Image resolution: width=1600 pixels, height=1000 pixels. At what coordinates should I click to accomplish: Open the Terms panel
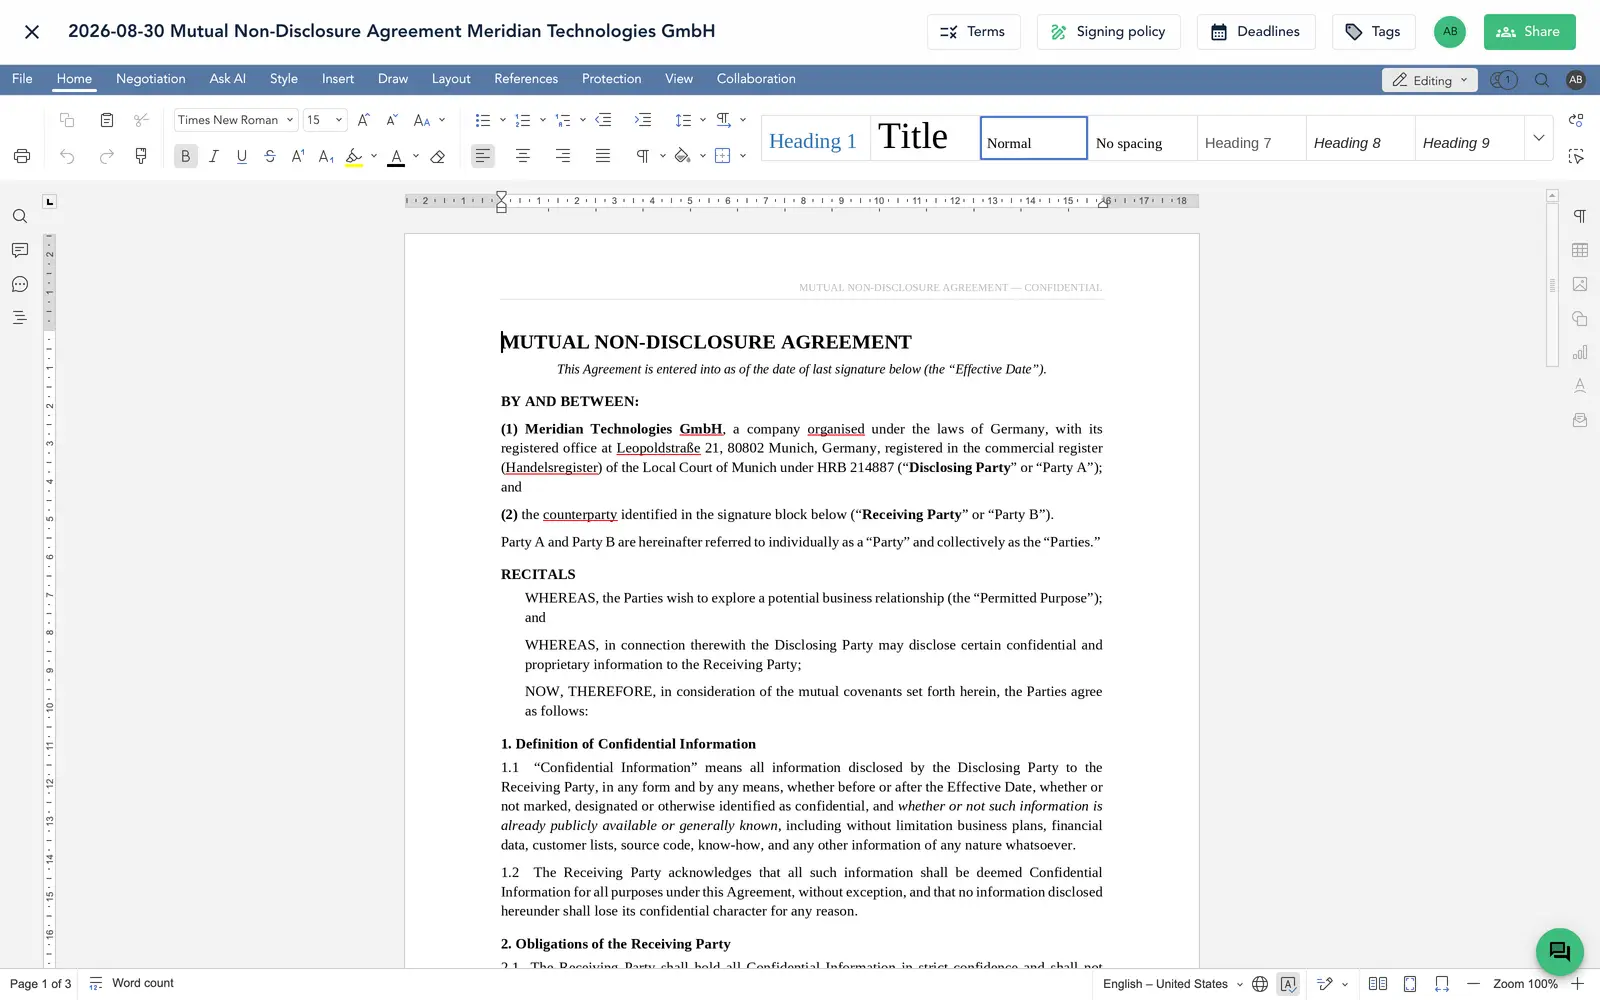tap(973, 32)
